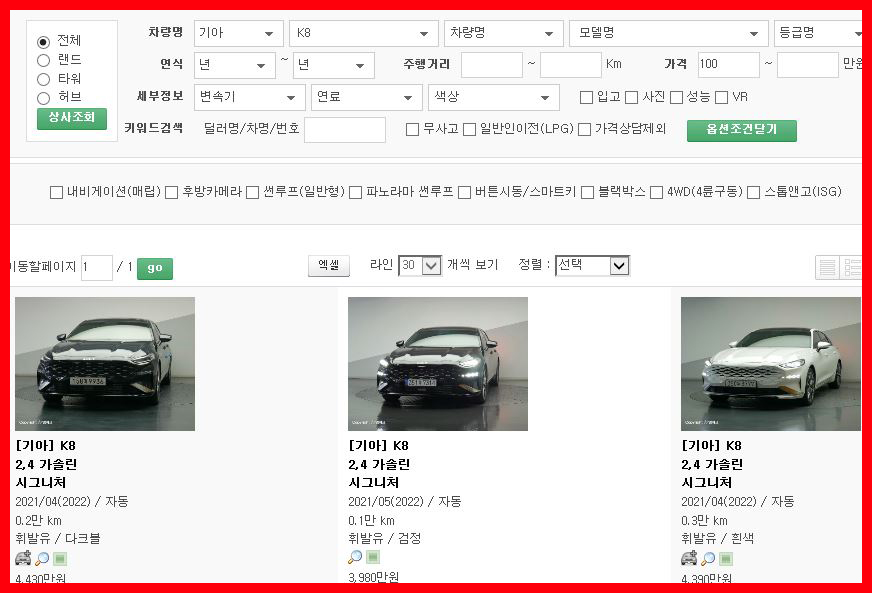This screenshot has height=593, width=872.
Task: Click the magnifier icon under the 흰색 K8 listing
Action: click(708, 558)
